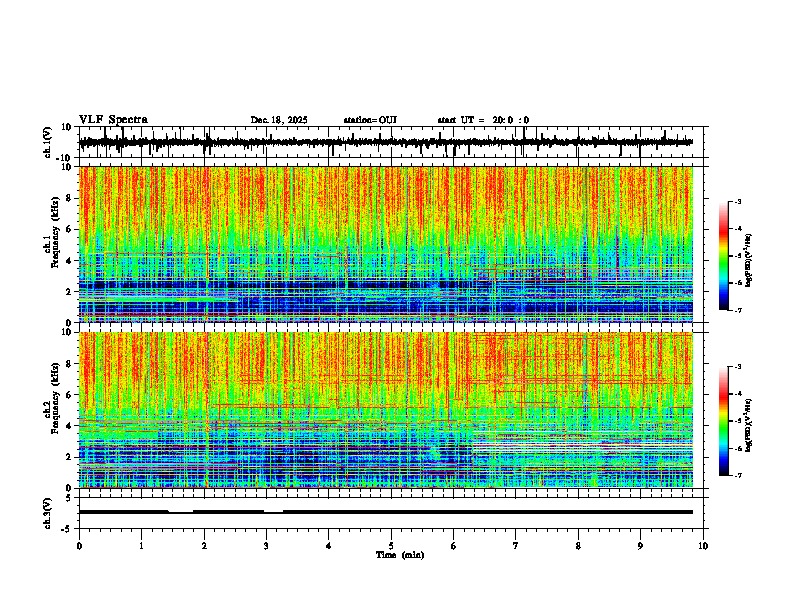Click the "station=OUI" header label
Image resolution: width=792 pixels, height=612 pixels.
coord(370,120)
